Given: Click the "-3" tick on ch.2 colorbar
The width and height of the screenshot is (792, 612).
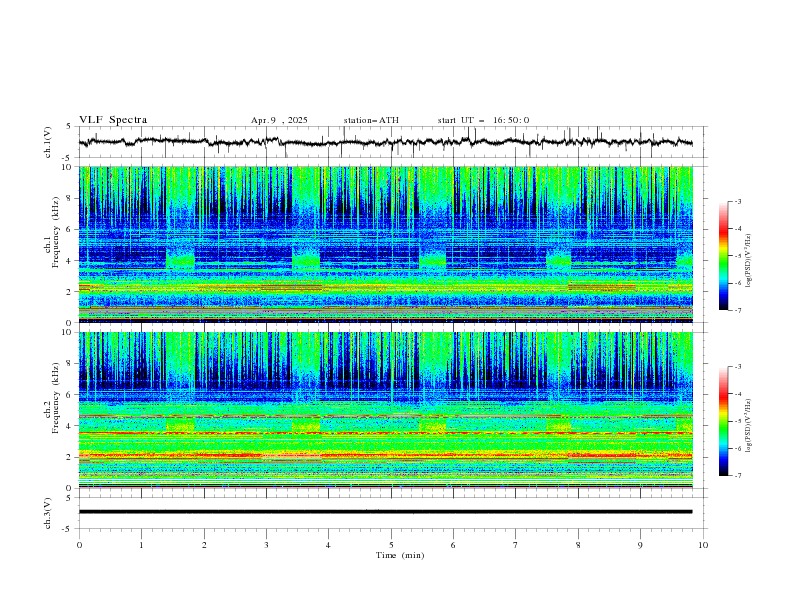Looking at the screenshot, I should click(737, 367).
